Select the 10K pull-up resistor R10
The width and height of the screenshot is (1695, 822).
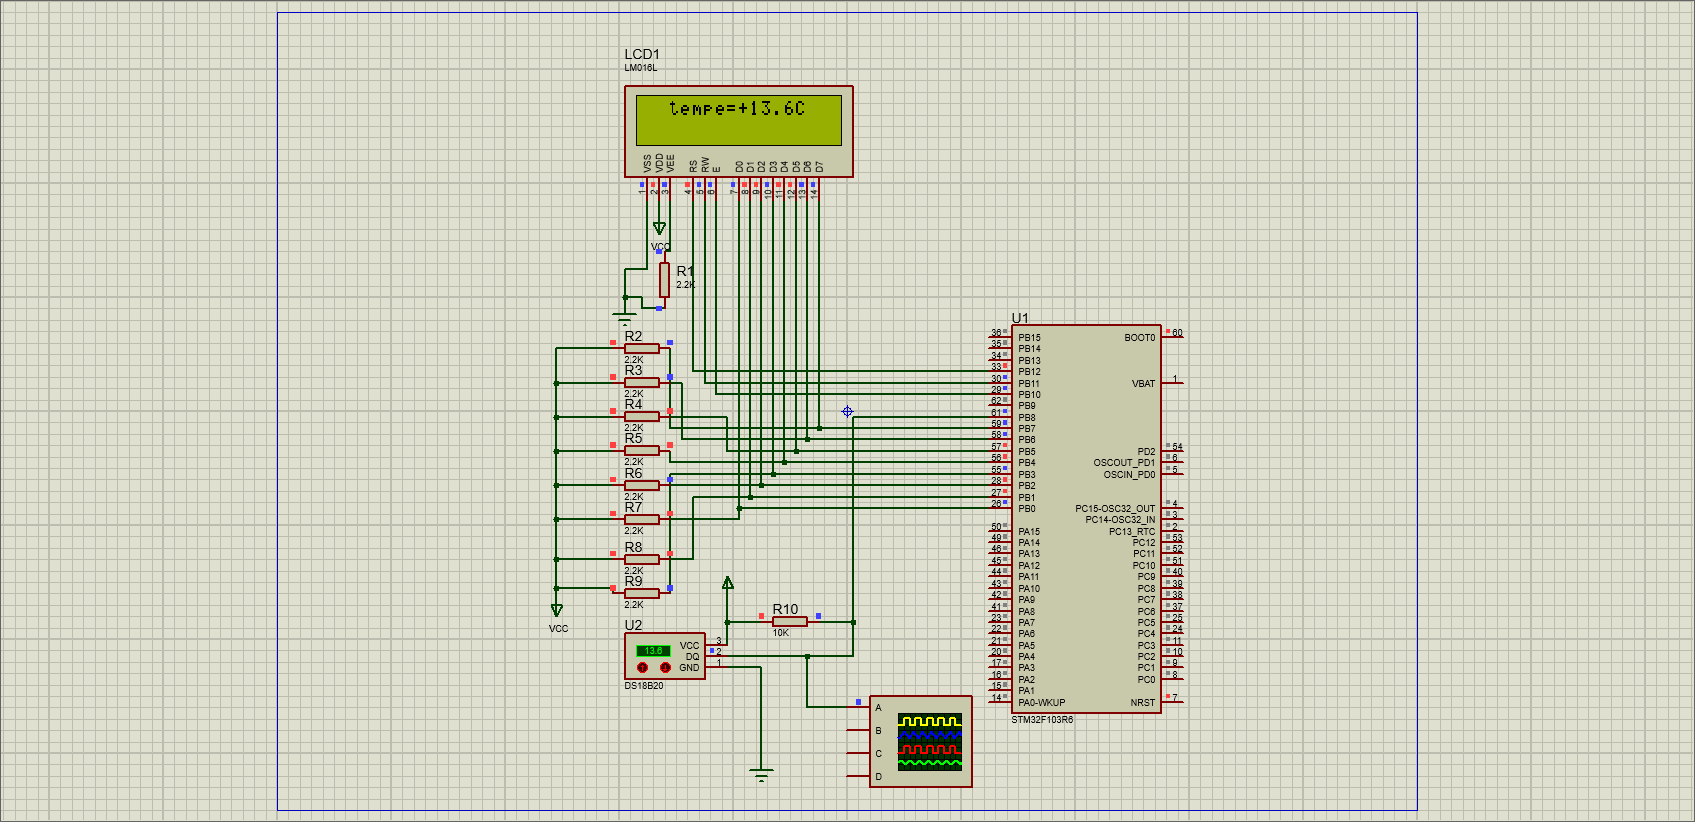(789, 622)
